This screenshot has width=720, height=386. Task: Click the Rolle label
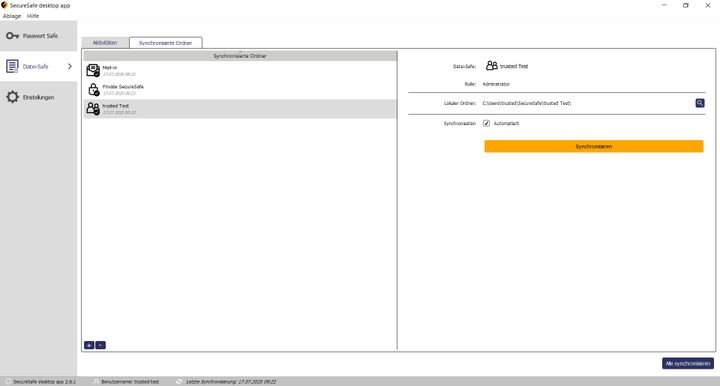(x=470, y=84)
